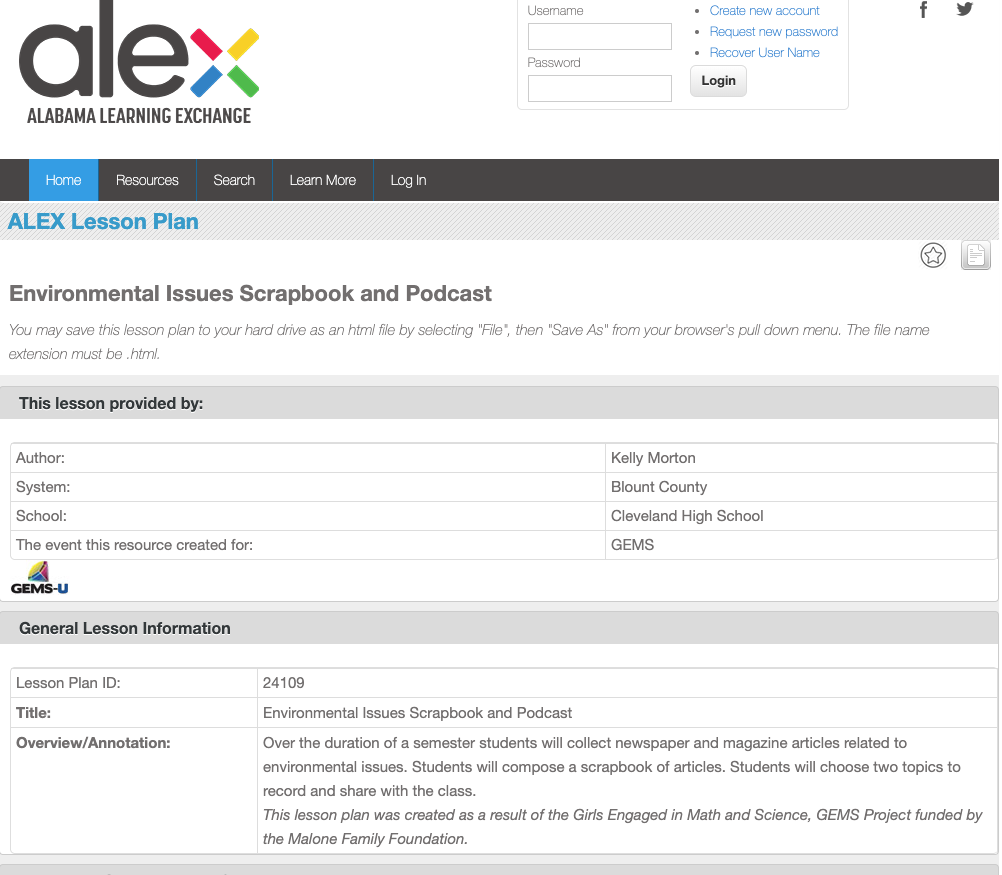This screenshot has width=1002, height=875.
Task: Click the star rating icon for this lesson
Action: point(933,255)
